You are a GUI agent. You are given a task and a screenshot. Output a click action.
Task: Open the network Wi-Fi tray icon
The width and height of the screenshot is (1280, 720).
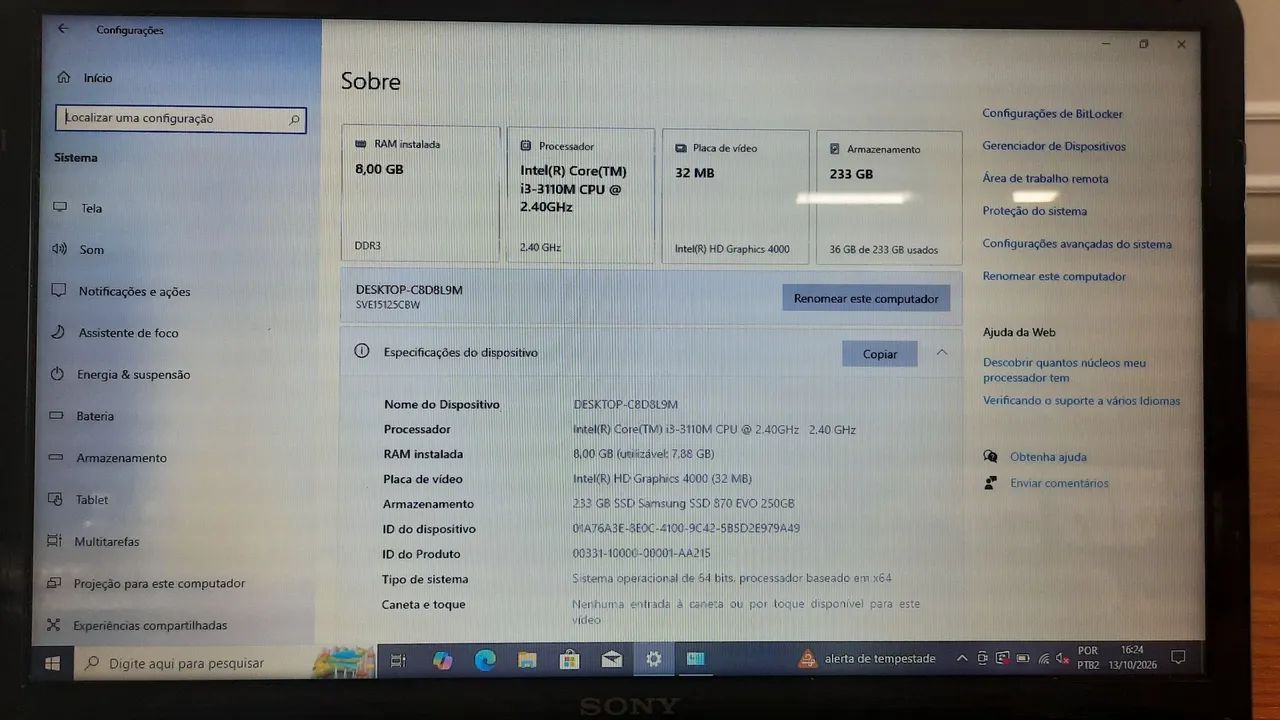click(1044, 659)
